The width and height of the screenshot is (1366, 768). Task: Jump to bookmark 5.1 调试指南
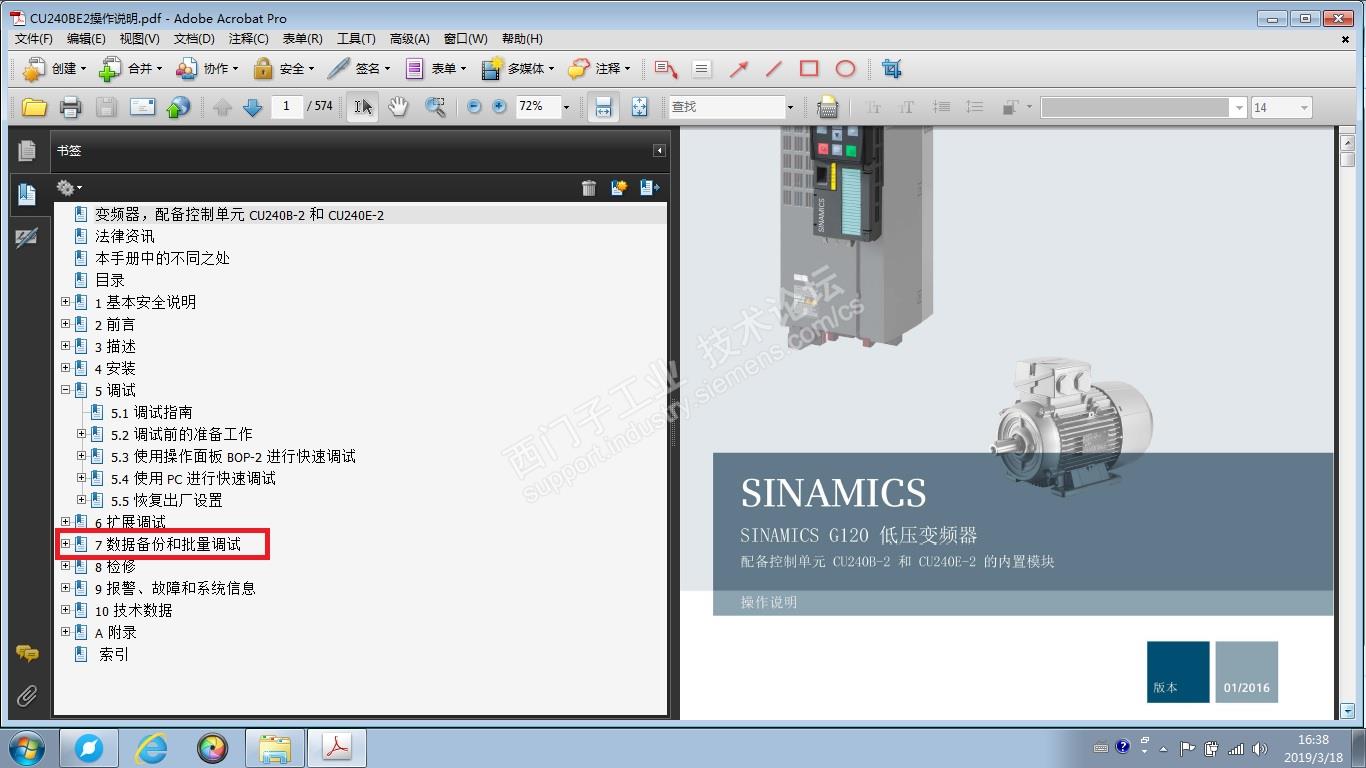tap(152, 412)
